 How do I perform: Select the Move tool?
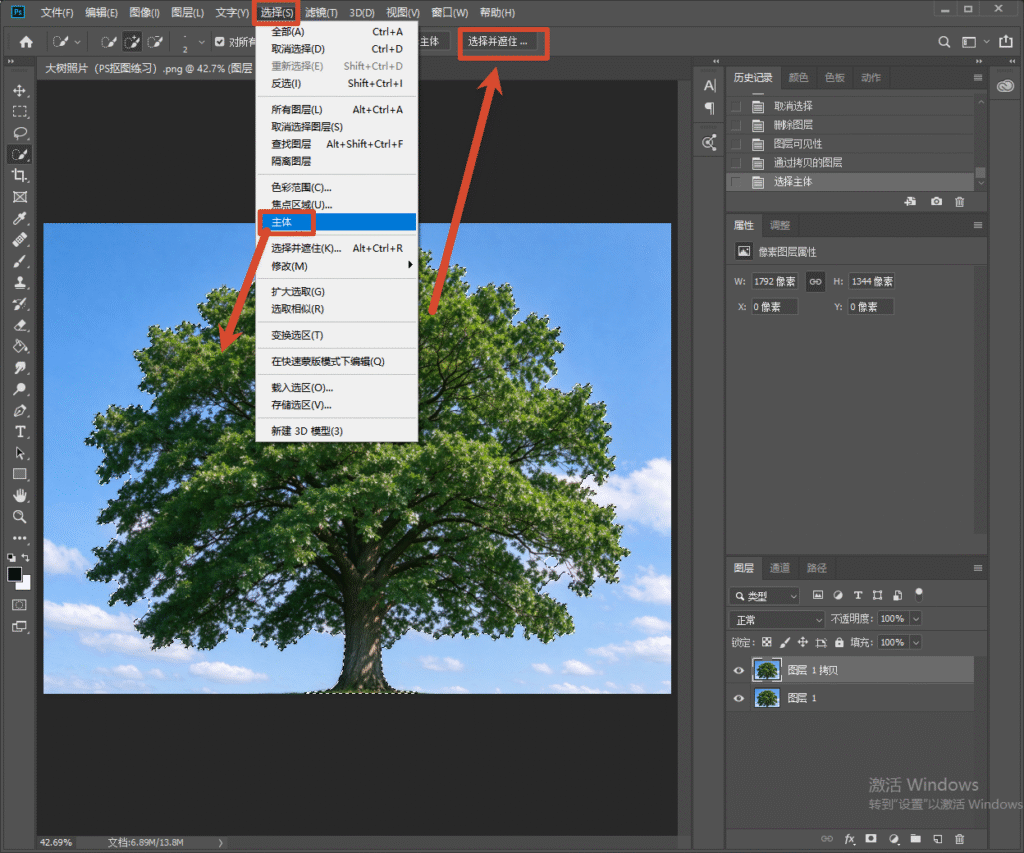[20, 90]
